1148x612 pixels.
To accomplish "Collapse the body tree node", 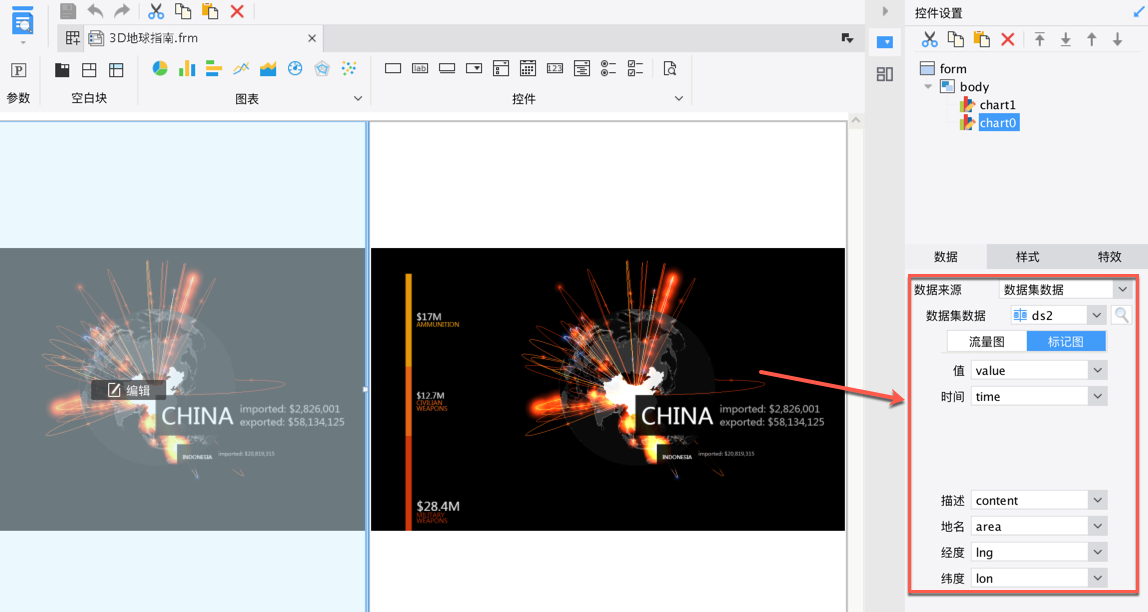I will (x=928, y=87).
